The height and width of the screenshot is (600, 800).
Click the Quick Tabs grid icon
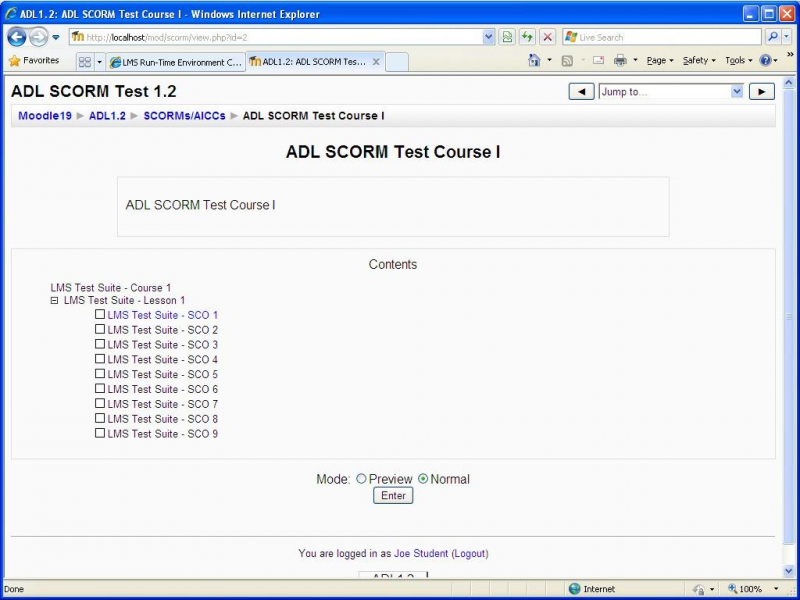[85, 62]
